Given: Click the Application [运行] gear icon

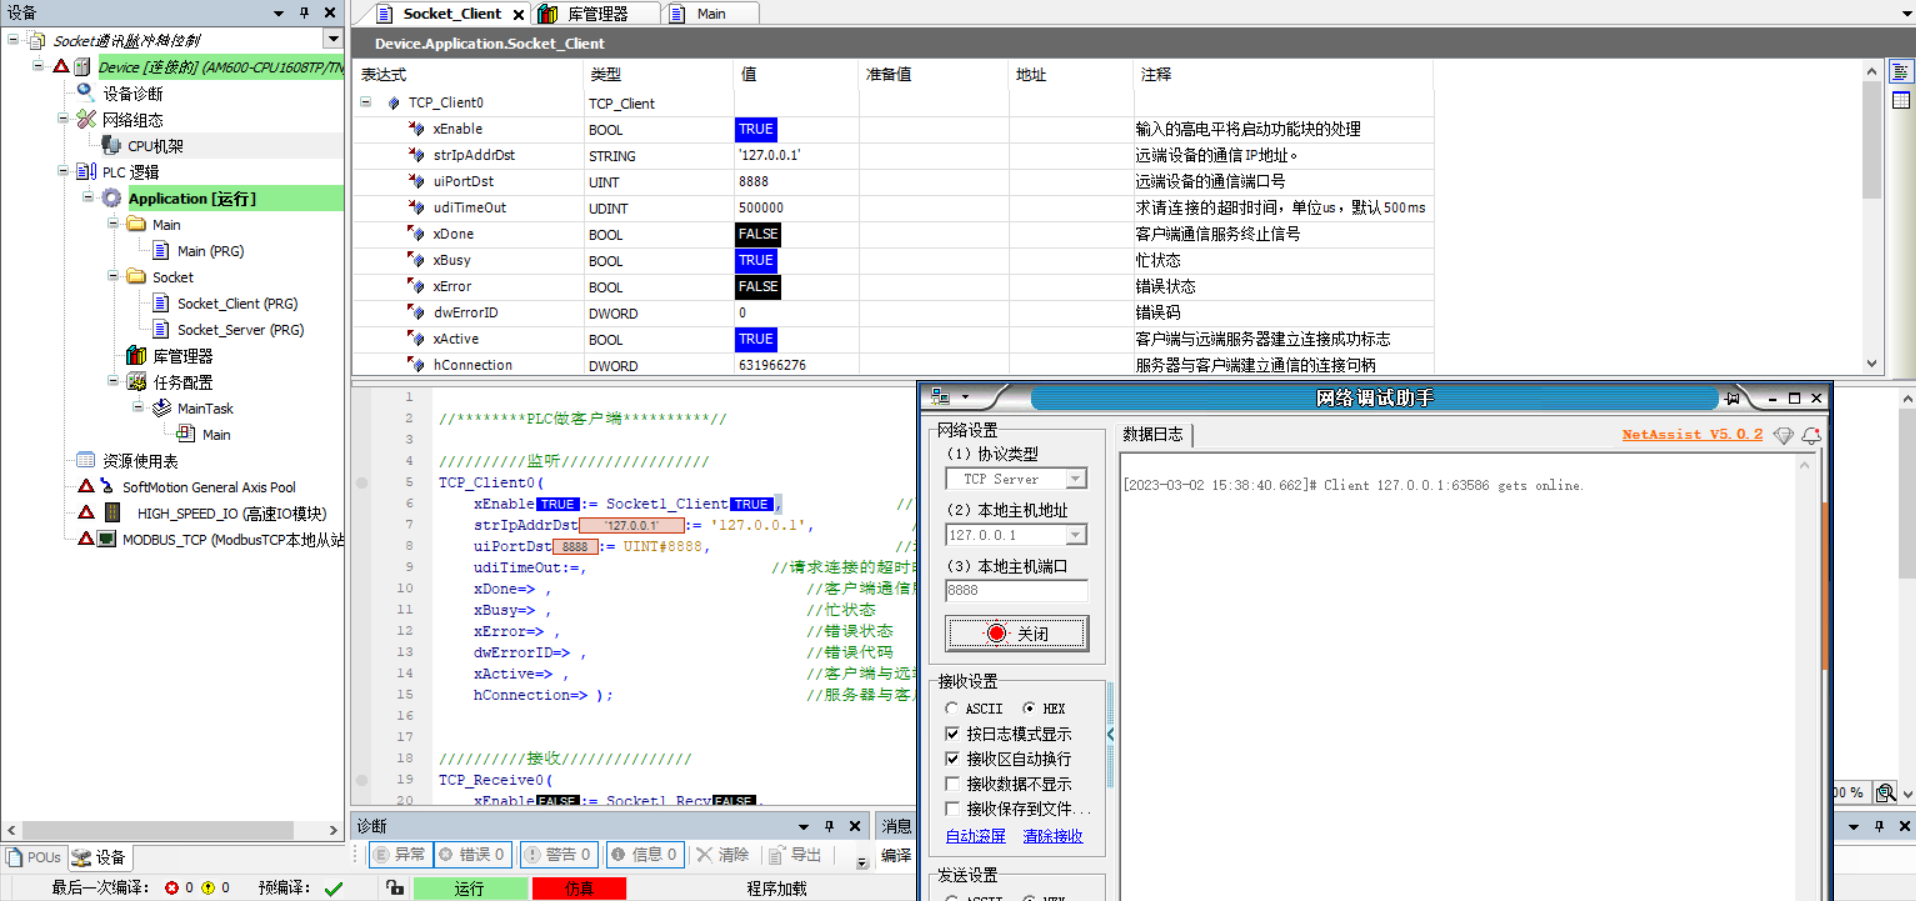Looking at the screenshot, I should coord(112,198).
